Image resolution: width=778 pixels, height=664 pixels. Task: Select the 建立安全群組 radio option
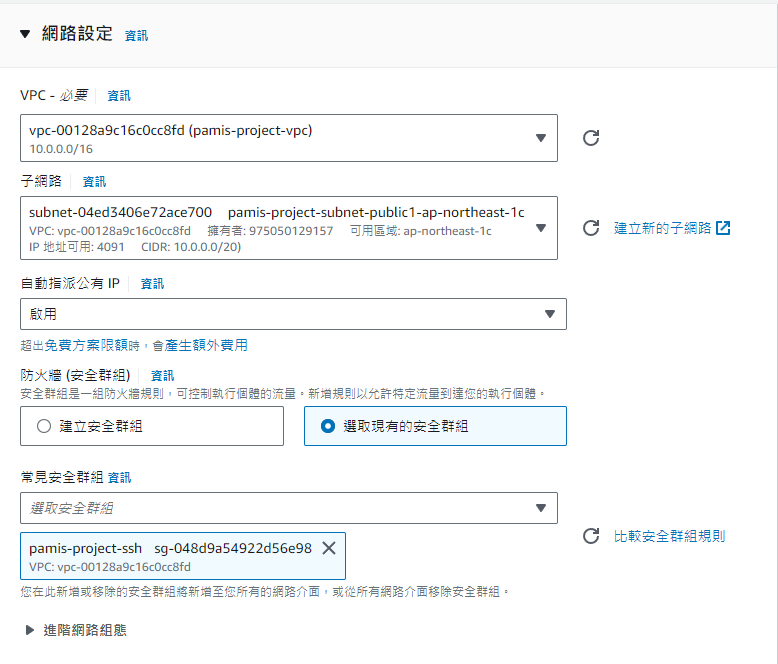pos(44,426)
